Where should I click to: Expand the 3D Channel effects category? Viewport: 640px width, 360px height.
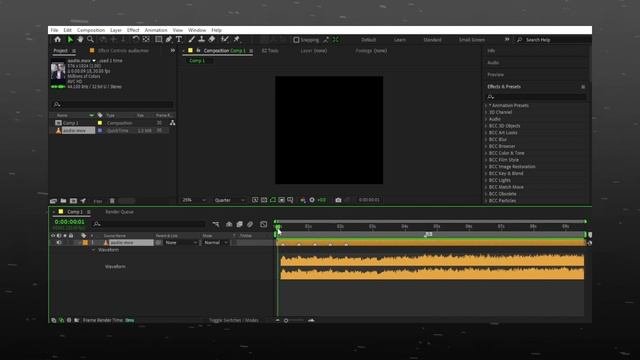coord(486,112)
